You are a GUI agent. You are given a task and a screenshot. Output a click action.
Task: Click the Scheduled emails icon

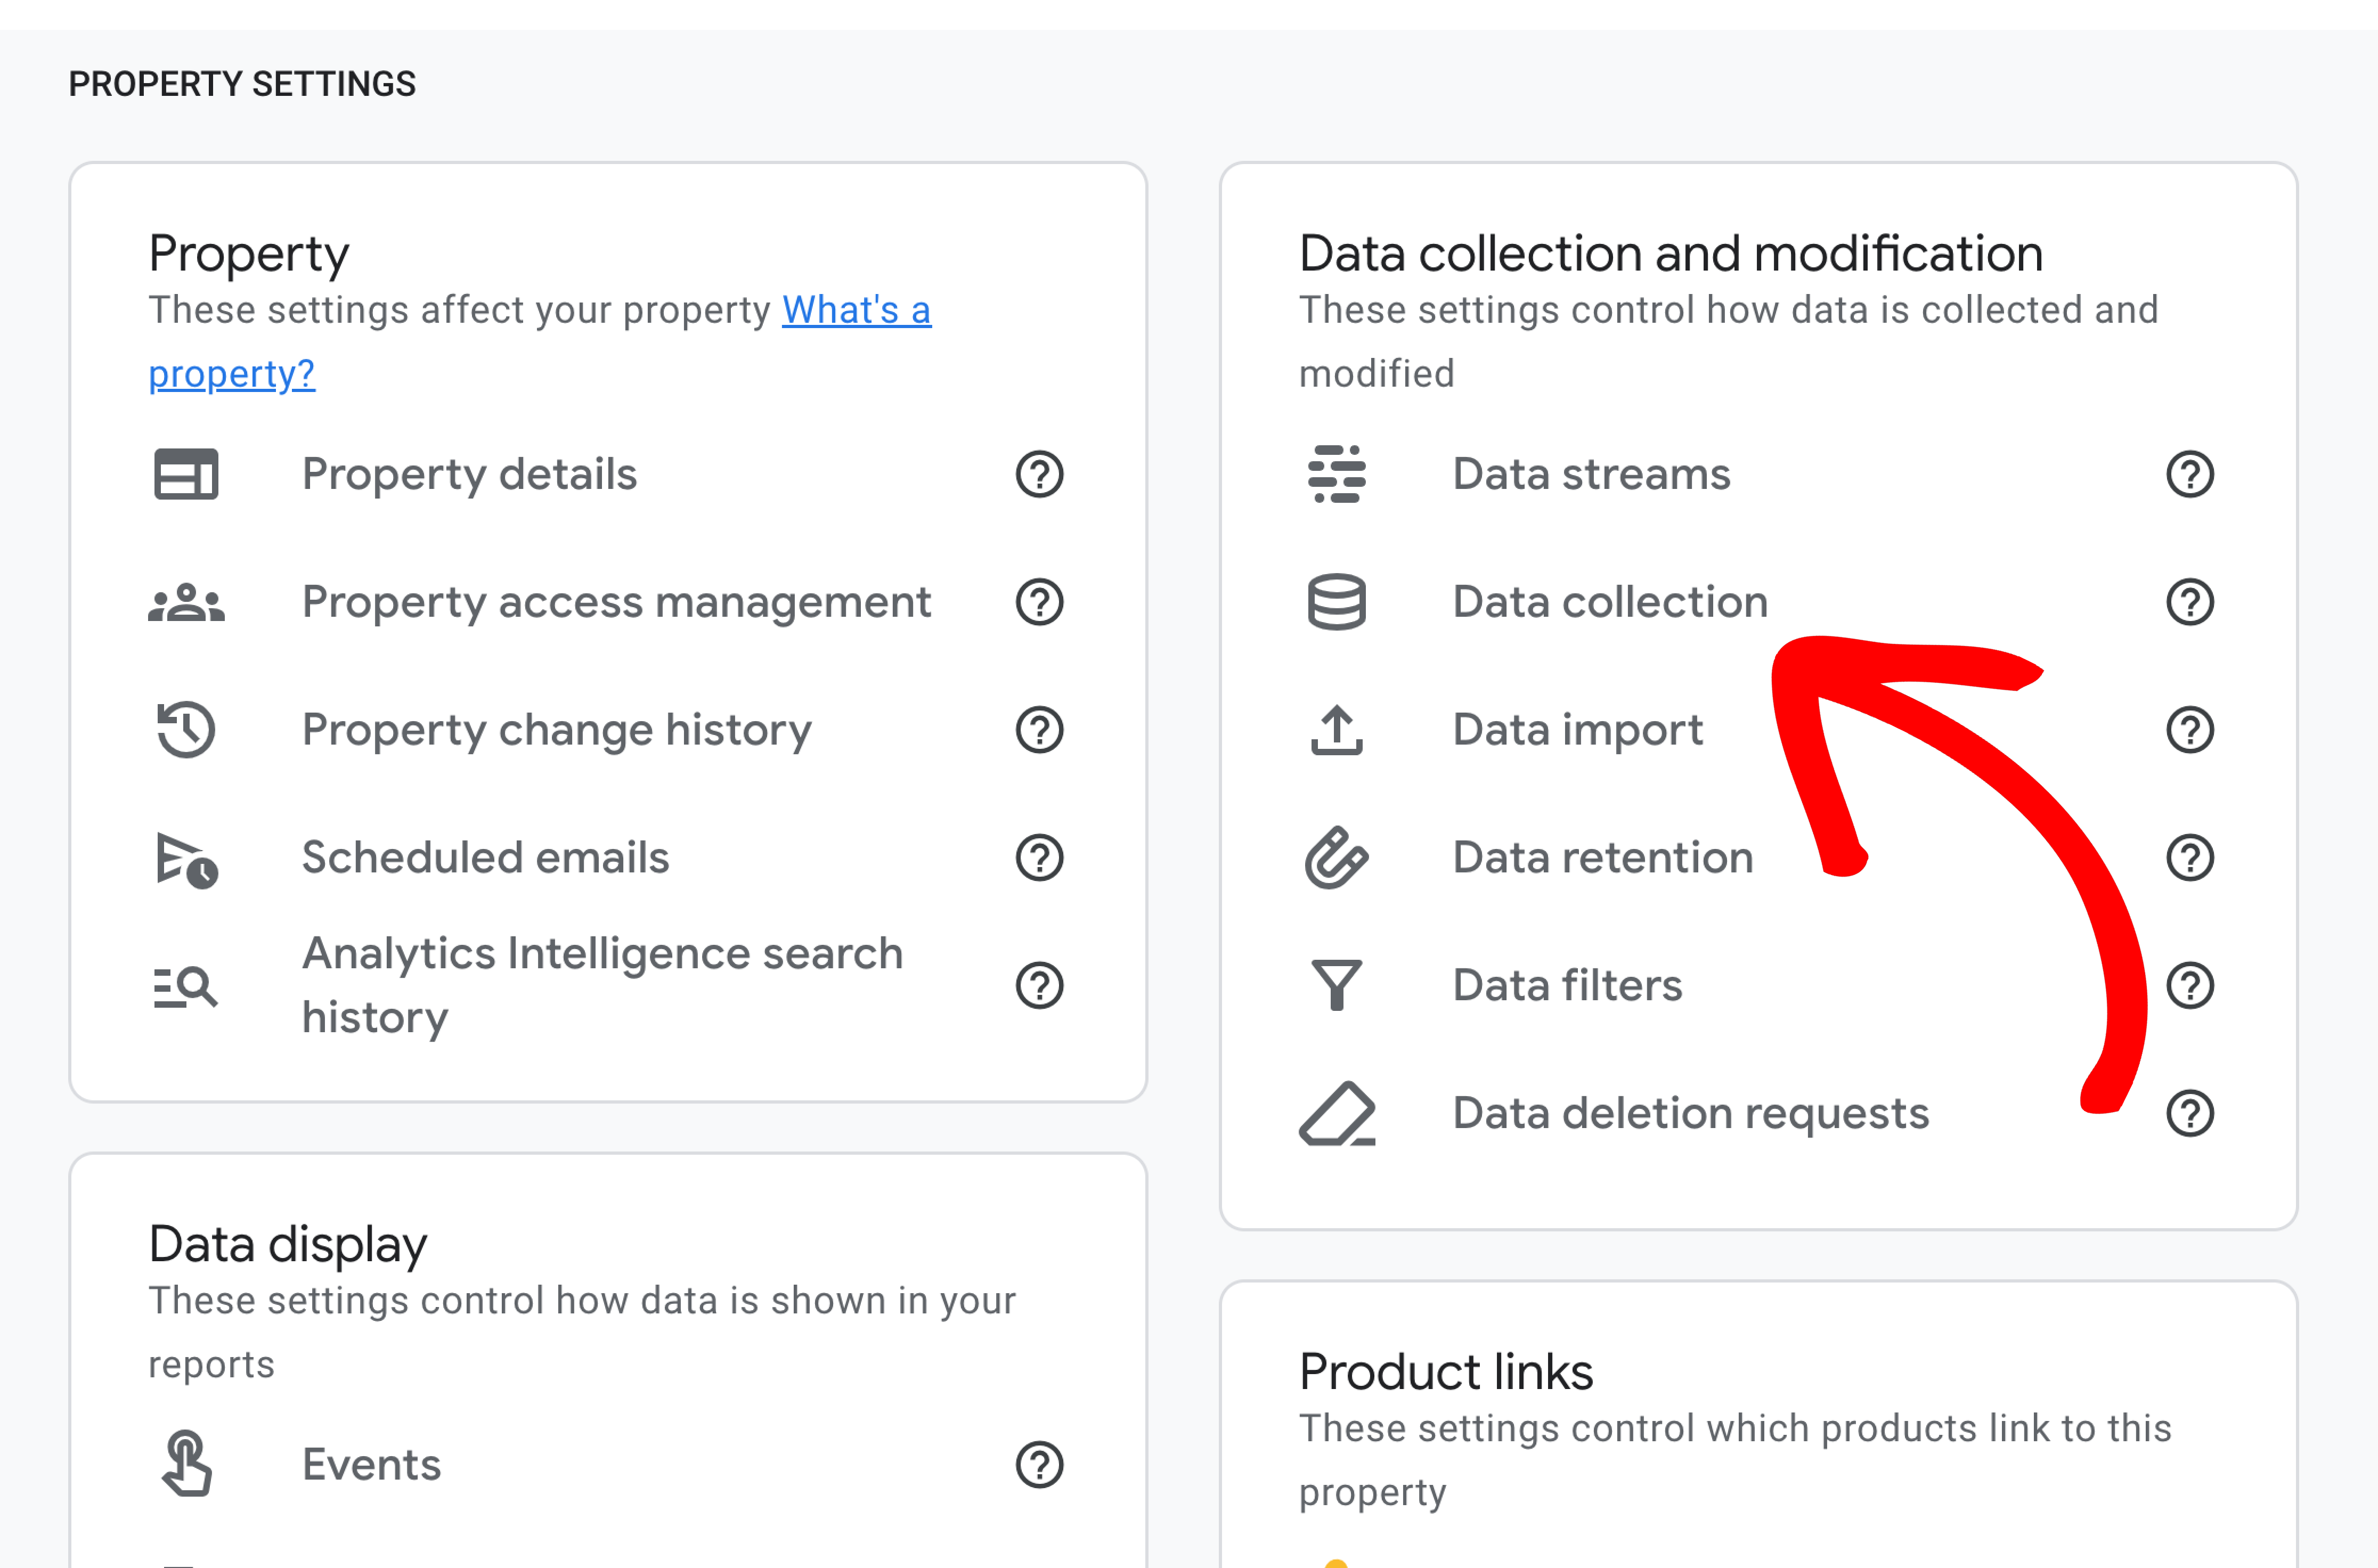click(x=186, y=859)
